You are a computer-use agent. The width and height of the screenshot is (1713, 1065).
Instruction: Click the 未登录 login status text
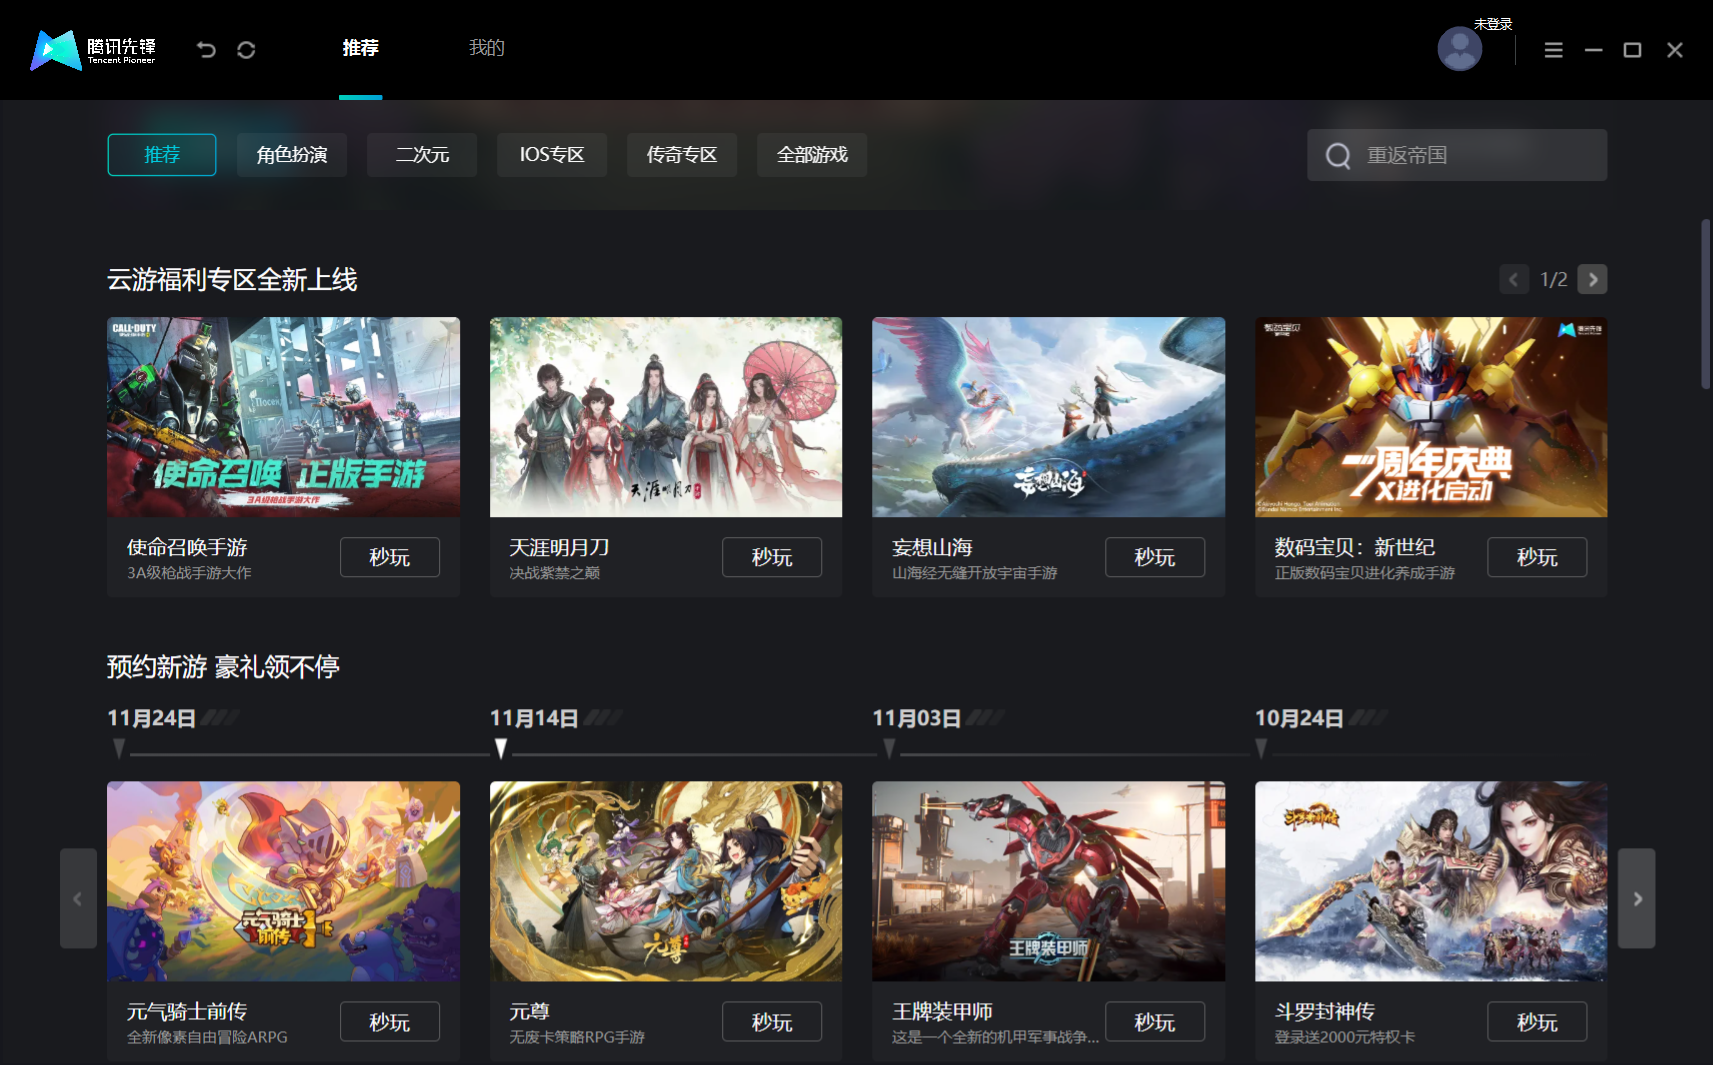coord(1493,24)
